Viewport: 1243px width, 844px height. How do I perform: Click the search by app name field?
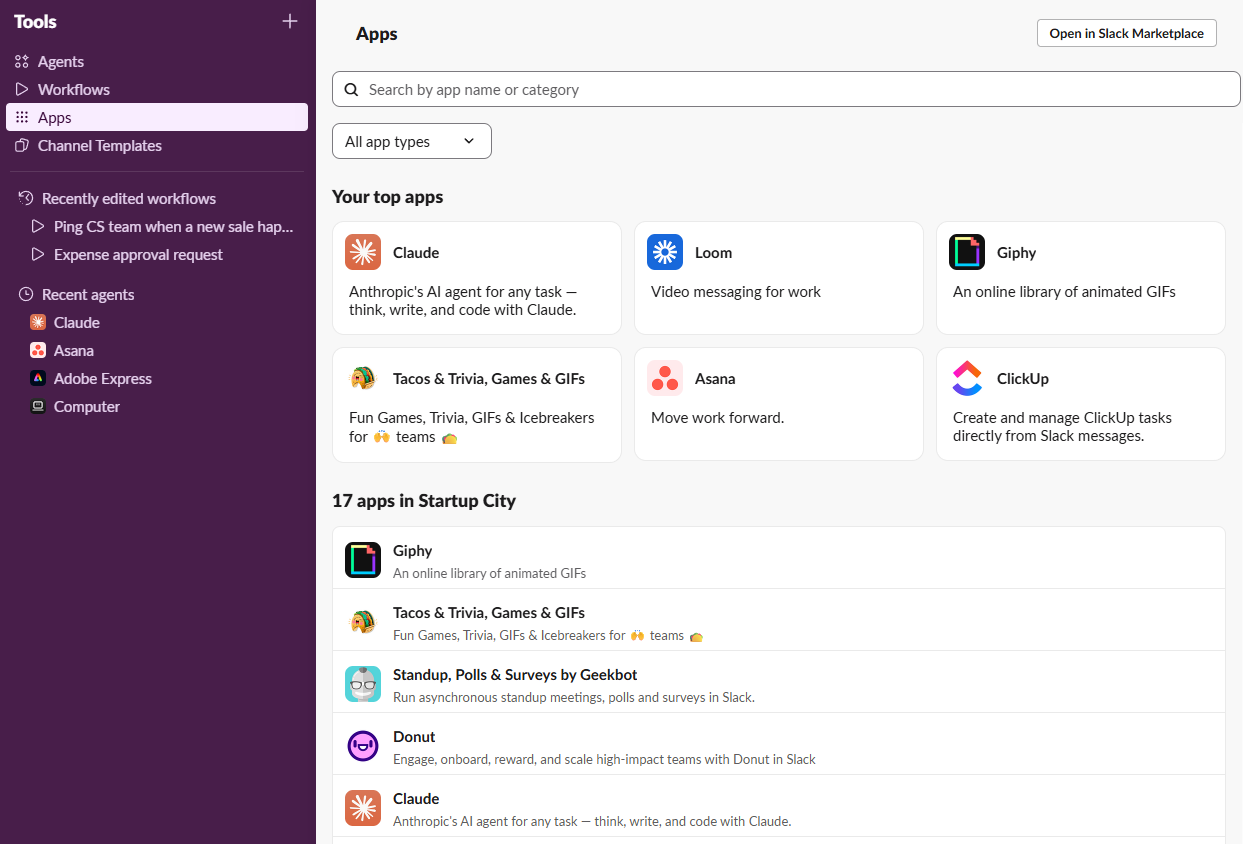(x=786, y=89)
